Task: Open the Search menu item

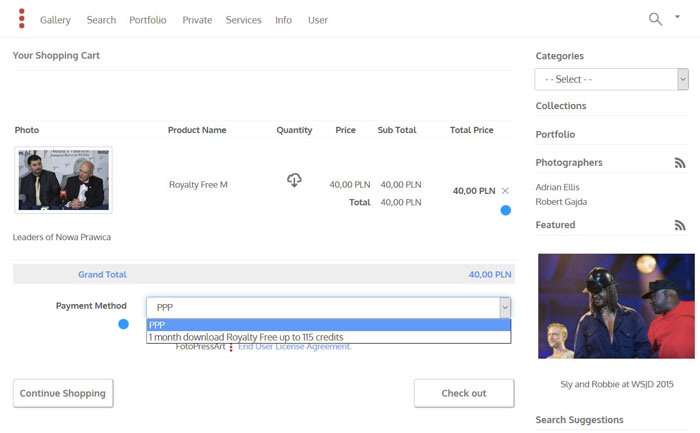Action: (x=101, y=20)
